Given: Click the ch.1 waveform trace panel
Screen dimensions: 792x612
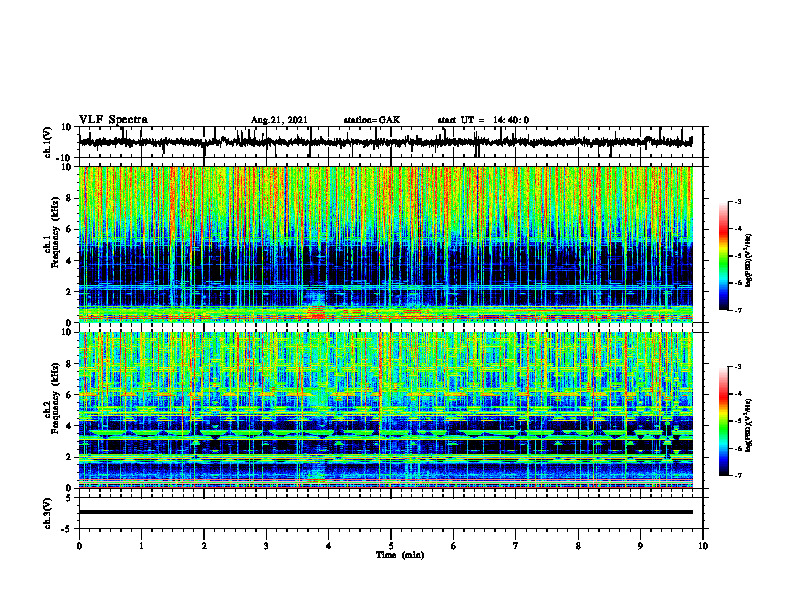Looking at the screenshot, I should coord(391,142).
